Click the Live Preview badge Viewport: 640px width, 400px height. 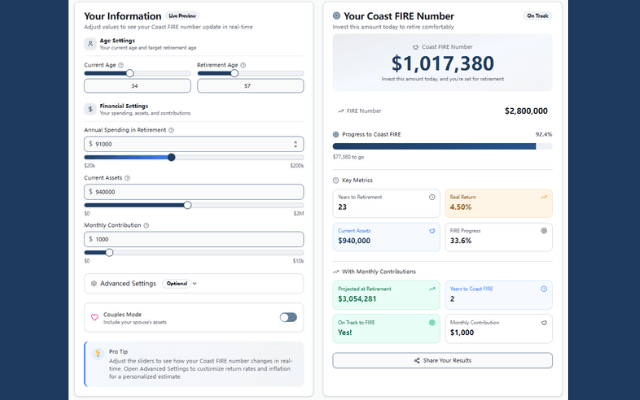[x=182, y=16]
